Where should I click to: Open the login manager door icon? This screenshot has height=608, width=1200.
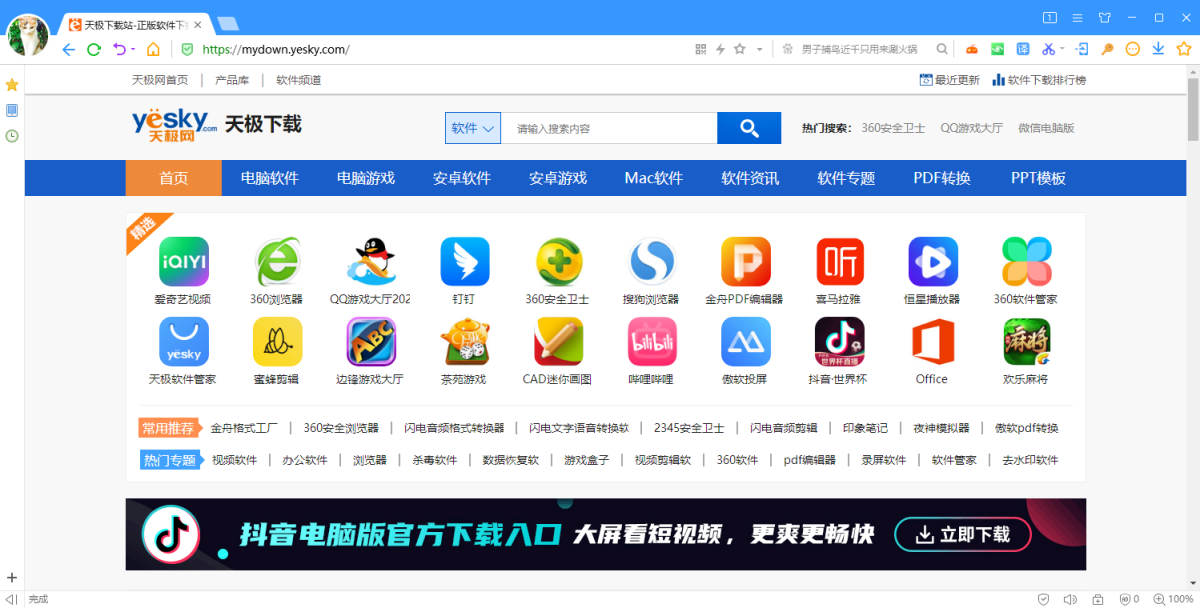[1082, 49]
